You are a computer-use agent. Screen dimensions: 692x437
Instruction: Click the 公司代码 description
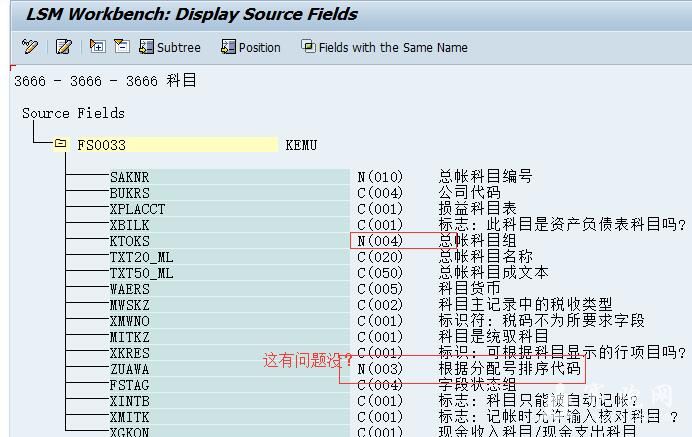click(470, 192)
